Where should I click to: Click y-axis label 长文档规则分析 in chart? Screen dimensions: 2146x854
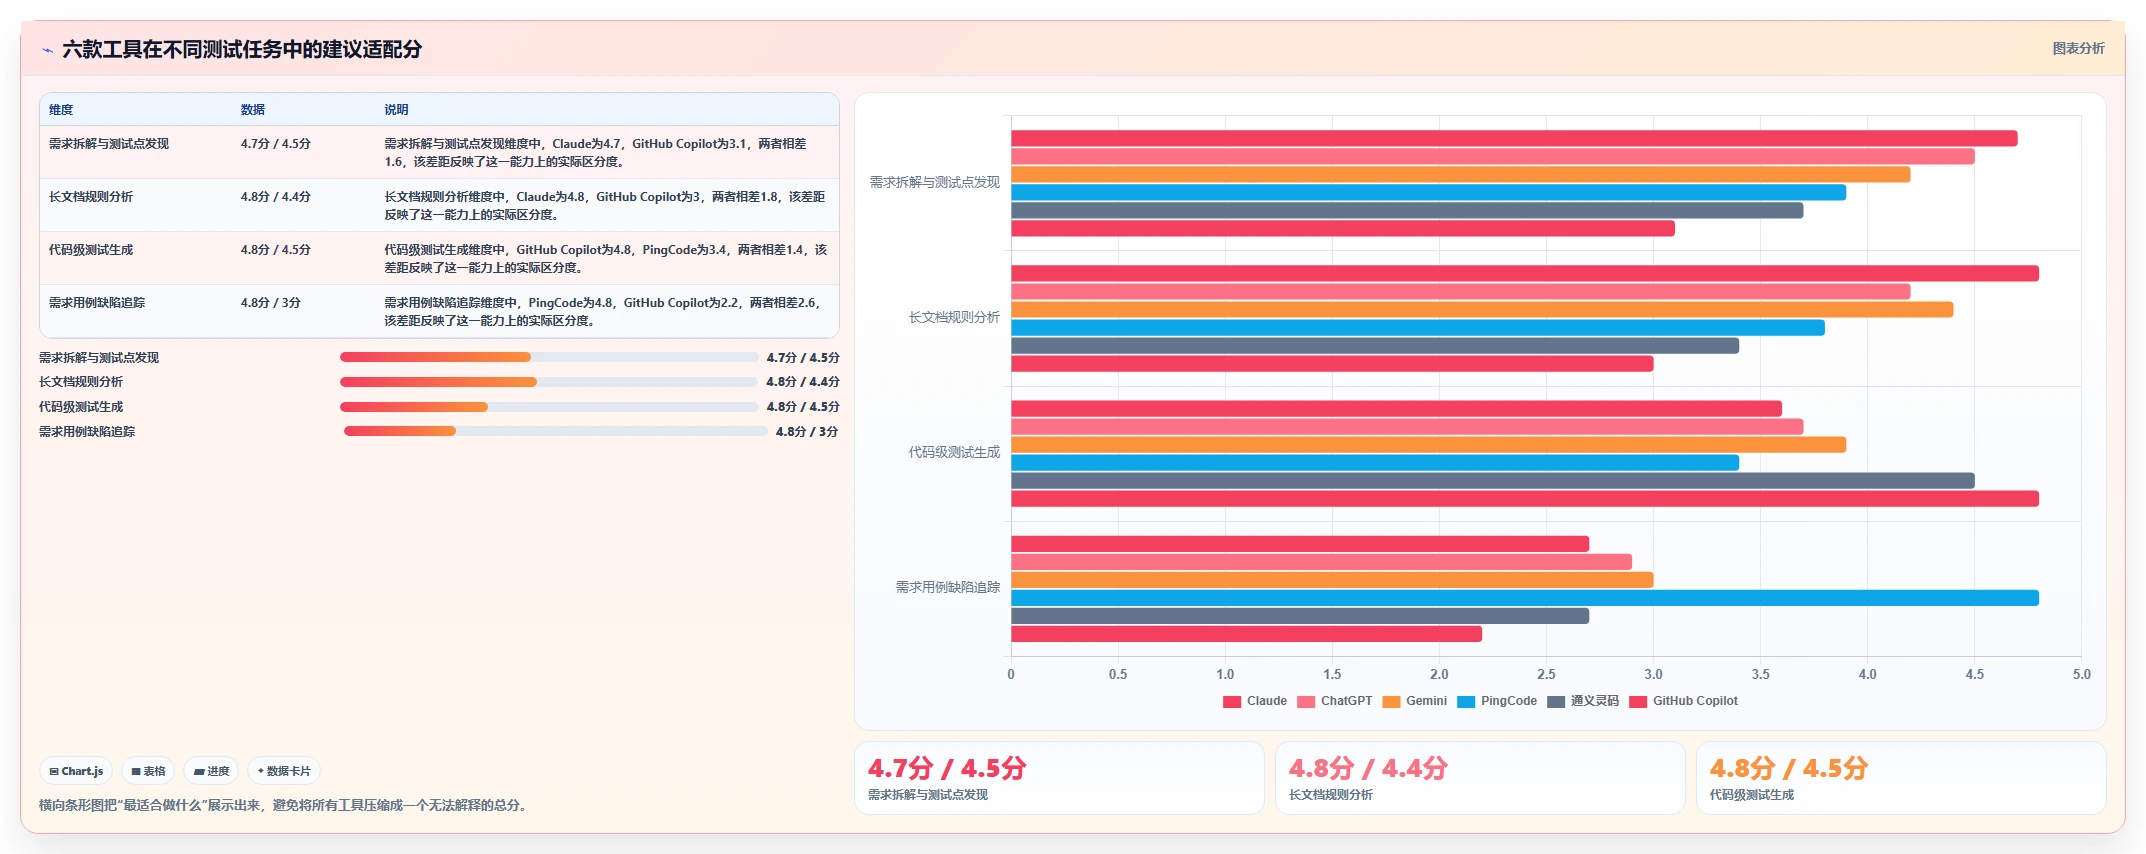[x=954, y=317]
